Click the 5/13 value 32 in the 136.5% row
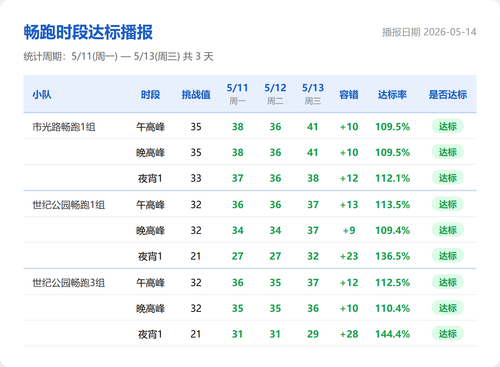Viewport: 500px width, 367px height. tap(313, 256)
